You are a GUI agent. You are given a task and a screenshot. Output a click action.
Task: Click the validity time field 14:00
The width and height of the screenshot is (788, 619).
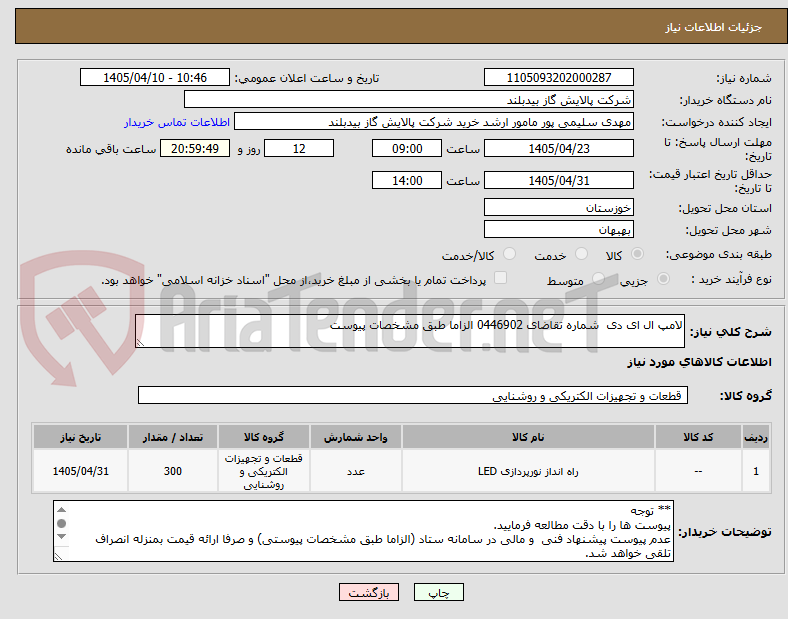407,180
